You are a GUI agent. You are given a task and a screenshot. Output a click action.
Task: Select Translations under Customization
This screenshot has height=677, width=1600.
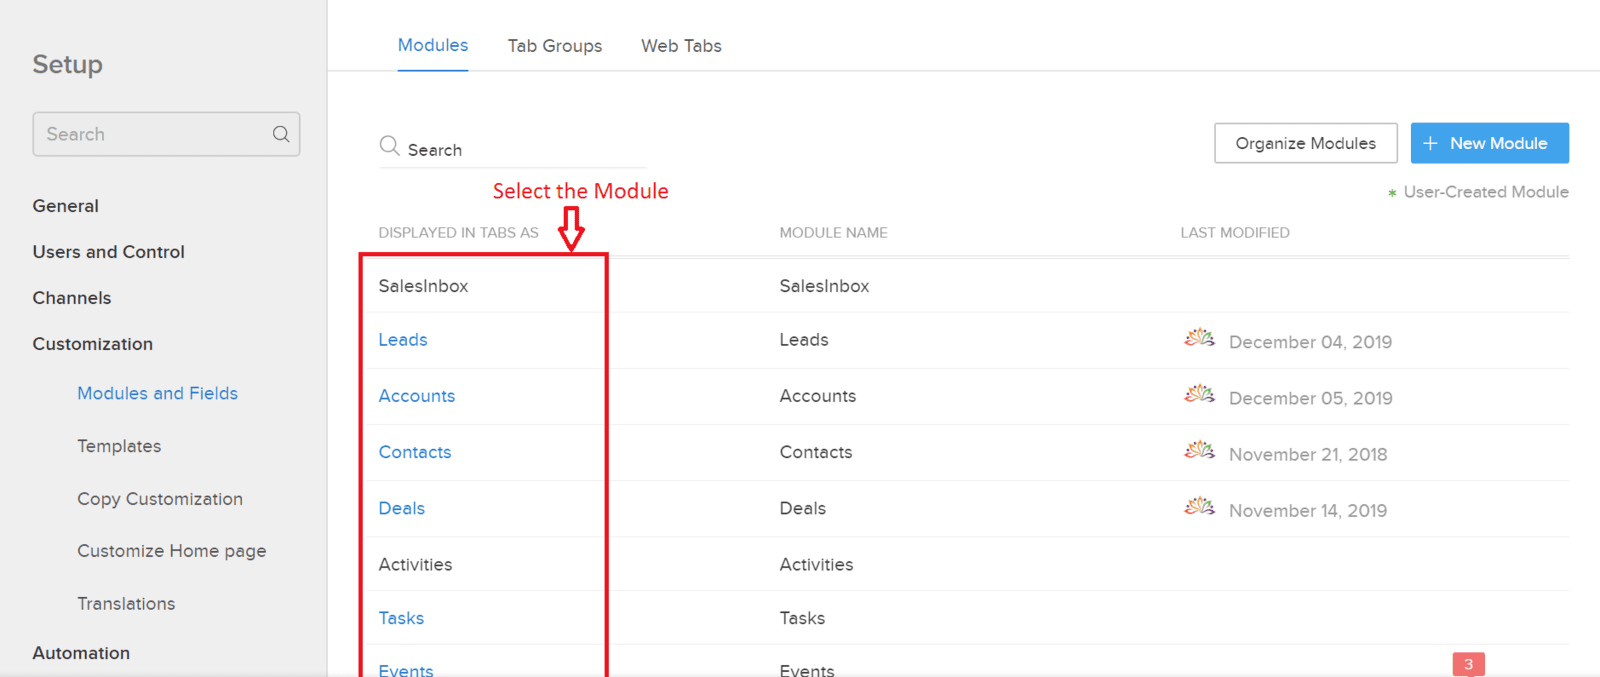coord(126,604)
